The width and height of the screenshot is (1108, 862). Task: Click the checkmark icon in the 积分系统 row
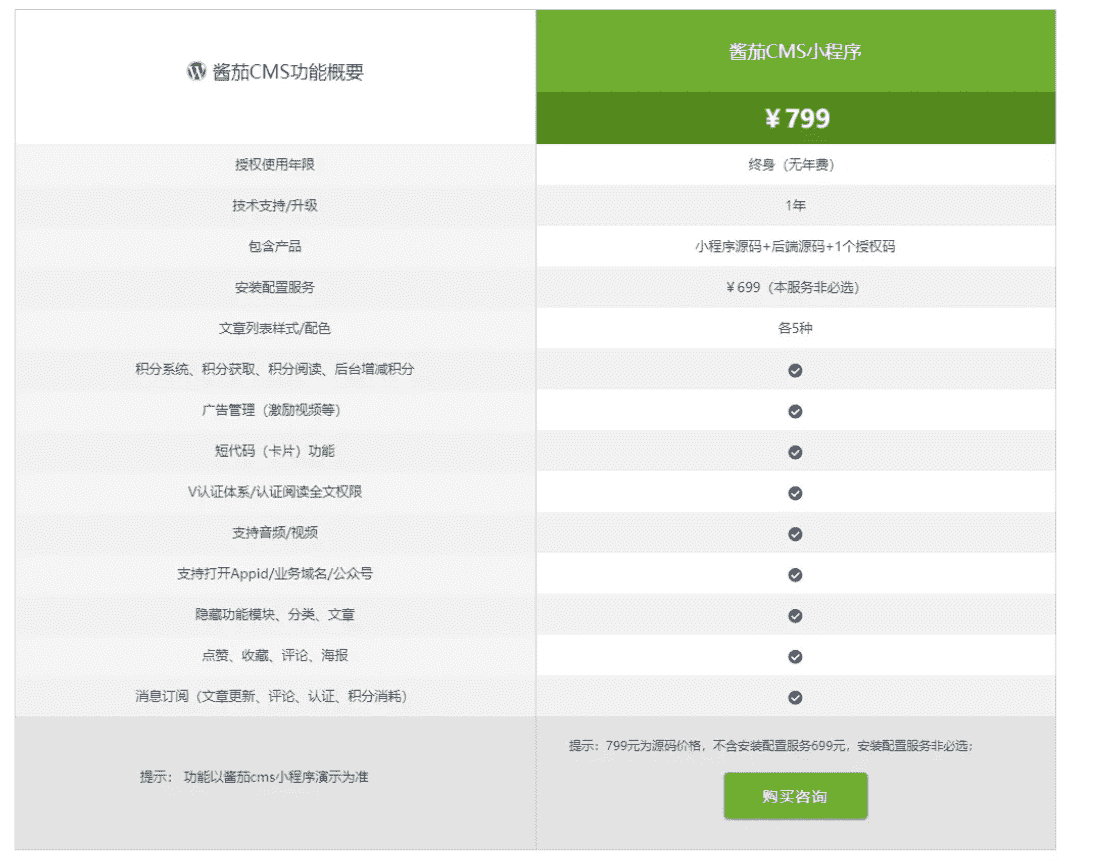tap(795, 370)
